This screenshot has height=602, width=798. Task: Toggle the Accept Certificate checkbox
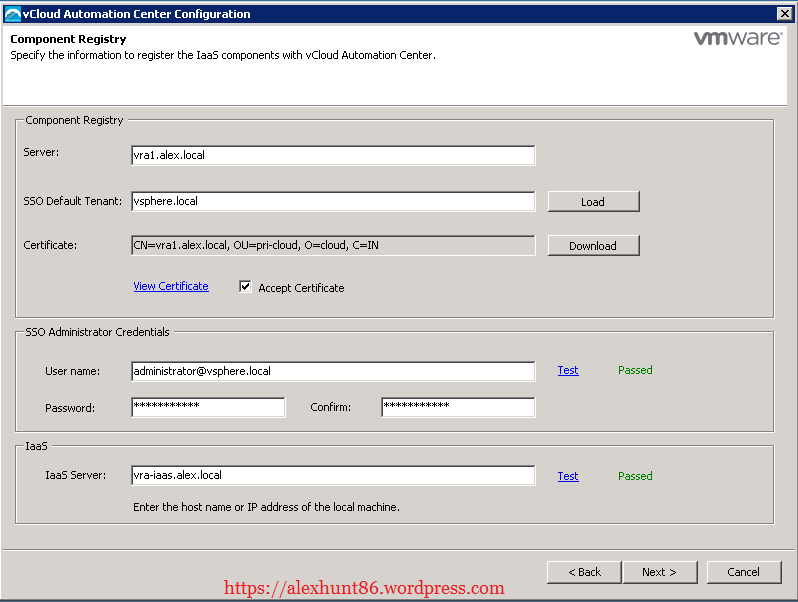[x=245, y=287]
